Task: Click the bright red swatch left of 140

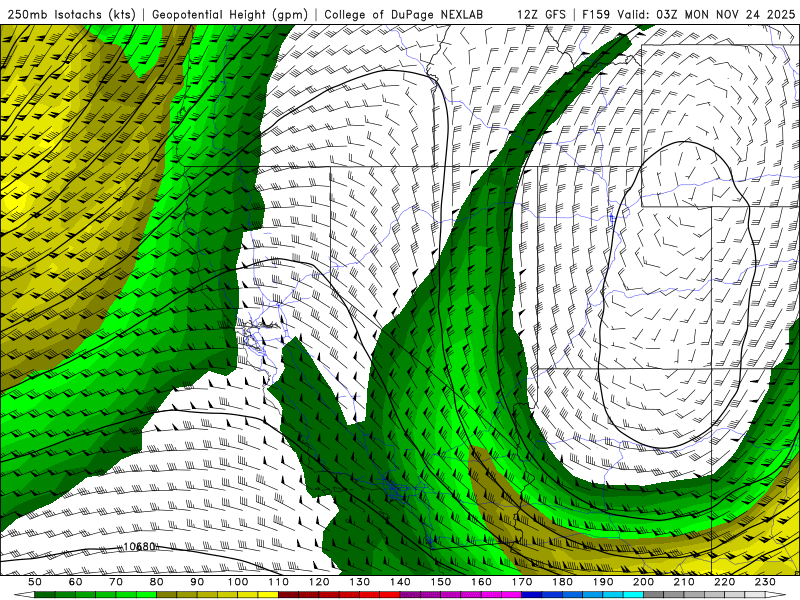Action: (390, 595)
